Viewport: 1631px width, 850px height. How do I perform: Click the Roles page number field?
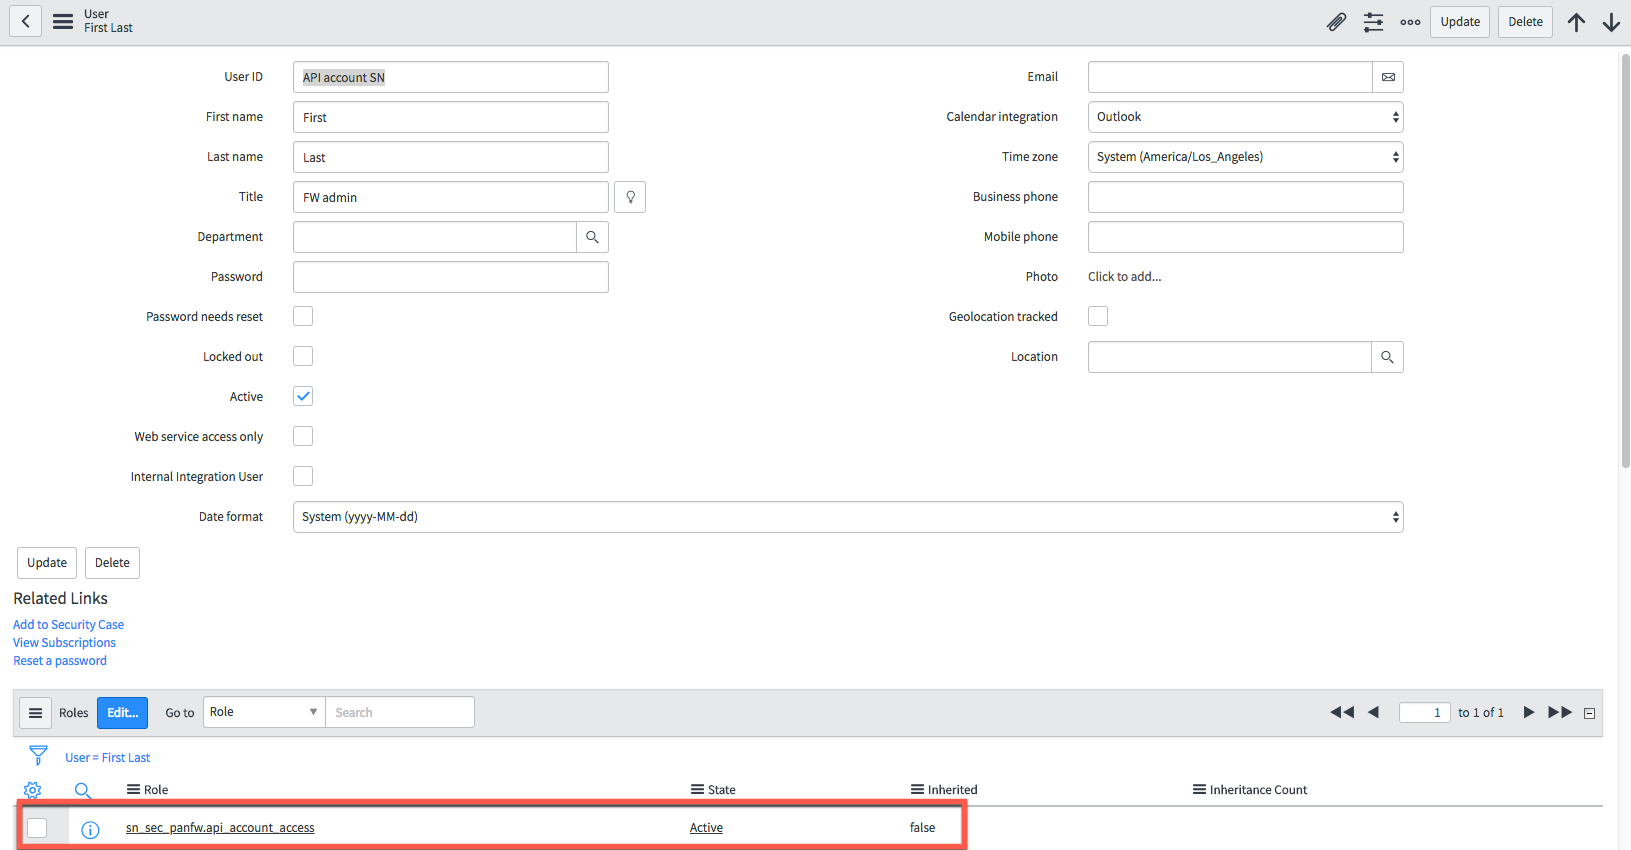pyautogui.click(x=1425, y=713)
